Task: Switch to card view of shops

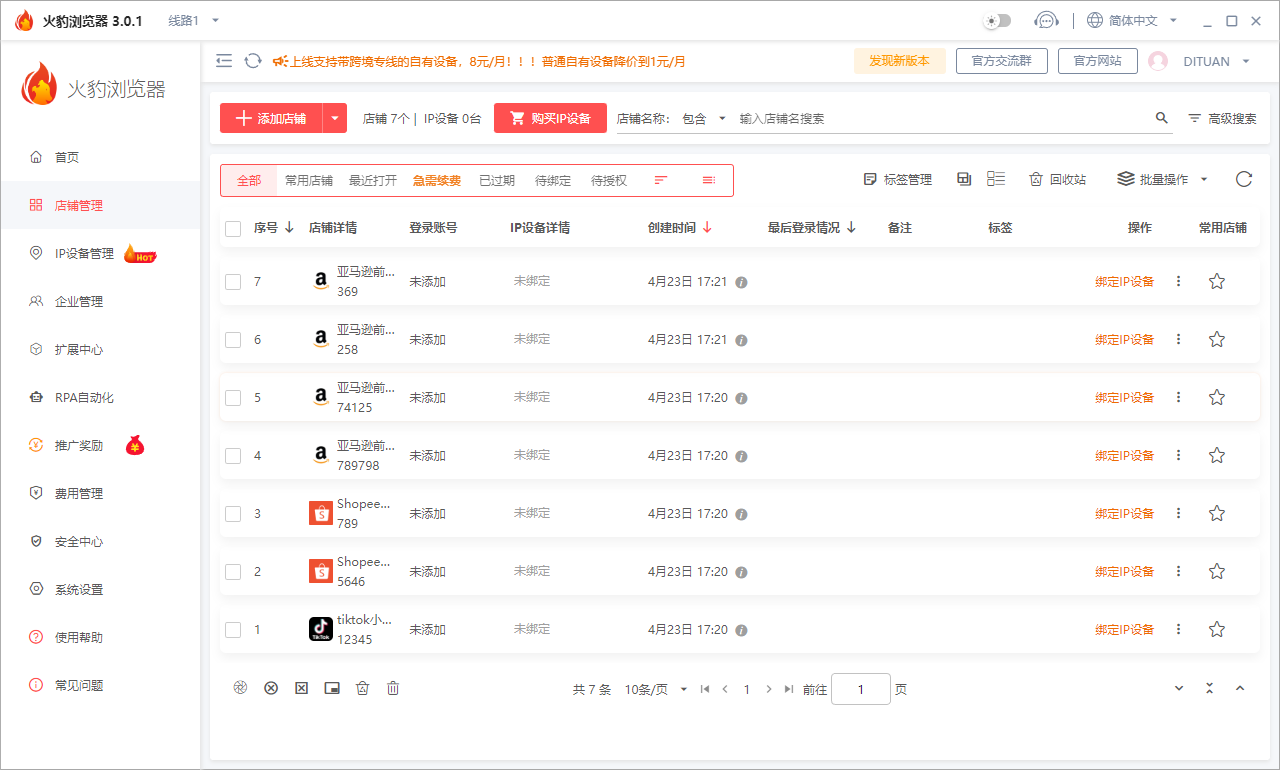Action: [x=963, y=178]
